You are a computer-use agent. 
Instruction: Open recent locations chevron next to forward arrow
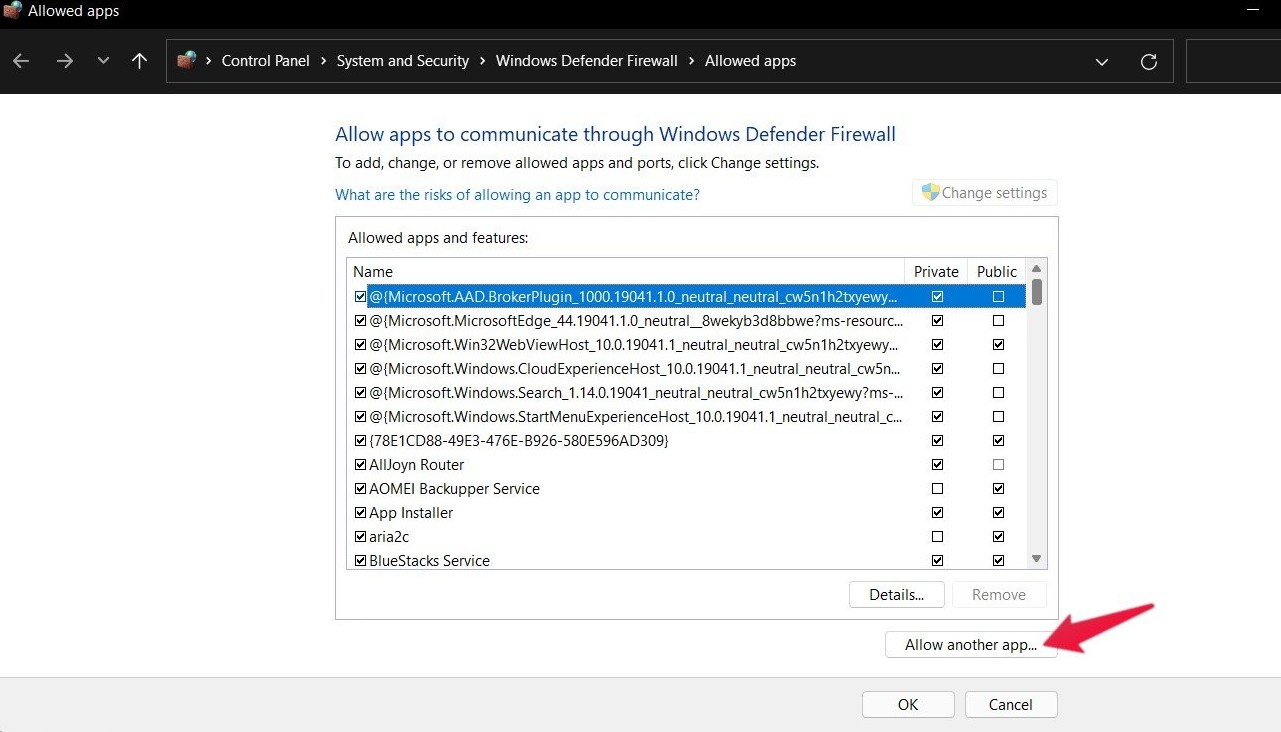(x=103, y=61)
